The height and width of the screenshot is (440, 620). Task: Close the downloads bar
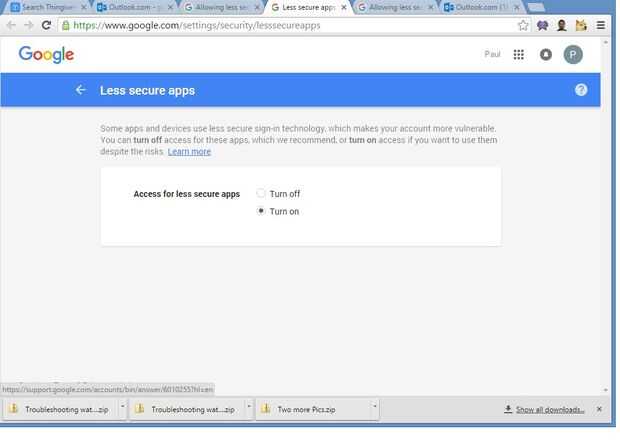(x=599, y=409)
